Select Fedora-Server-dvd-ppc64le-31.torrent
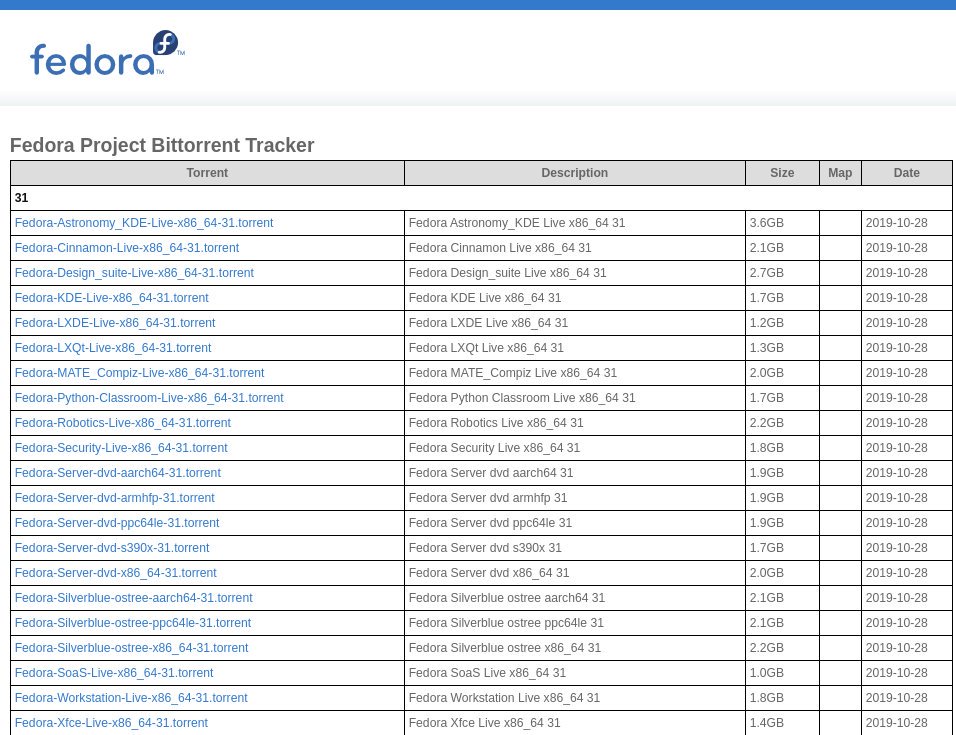This screenshot has width=956, height=735. pyautogui.click(x=117, y=523)
